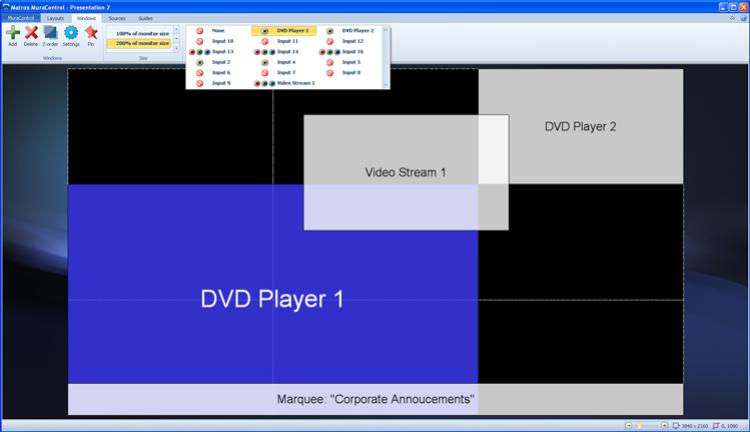Set size to 100% of monitor size
Viewport: 750px width, 432px height.
coord(141,34)
